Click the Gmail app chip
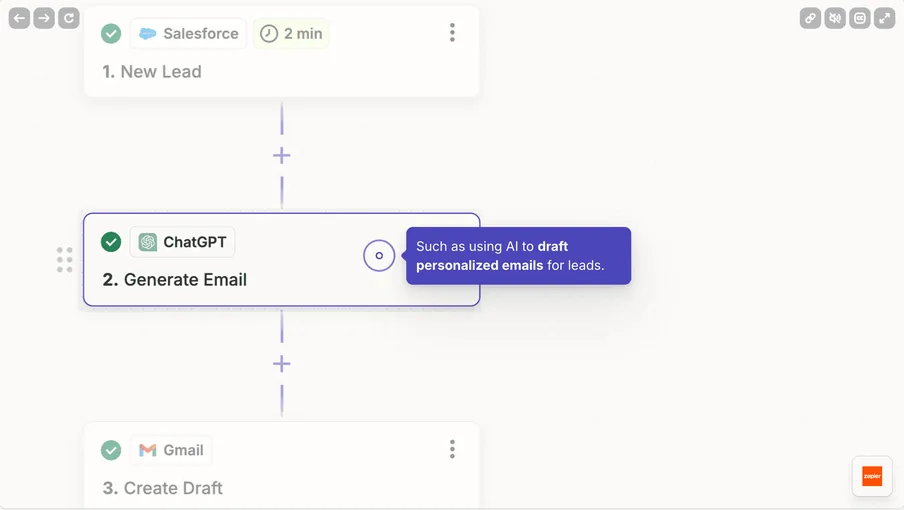This screenshot has height=510, width=904. pyautogui.click(x=171, y=450)
